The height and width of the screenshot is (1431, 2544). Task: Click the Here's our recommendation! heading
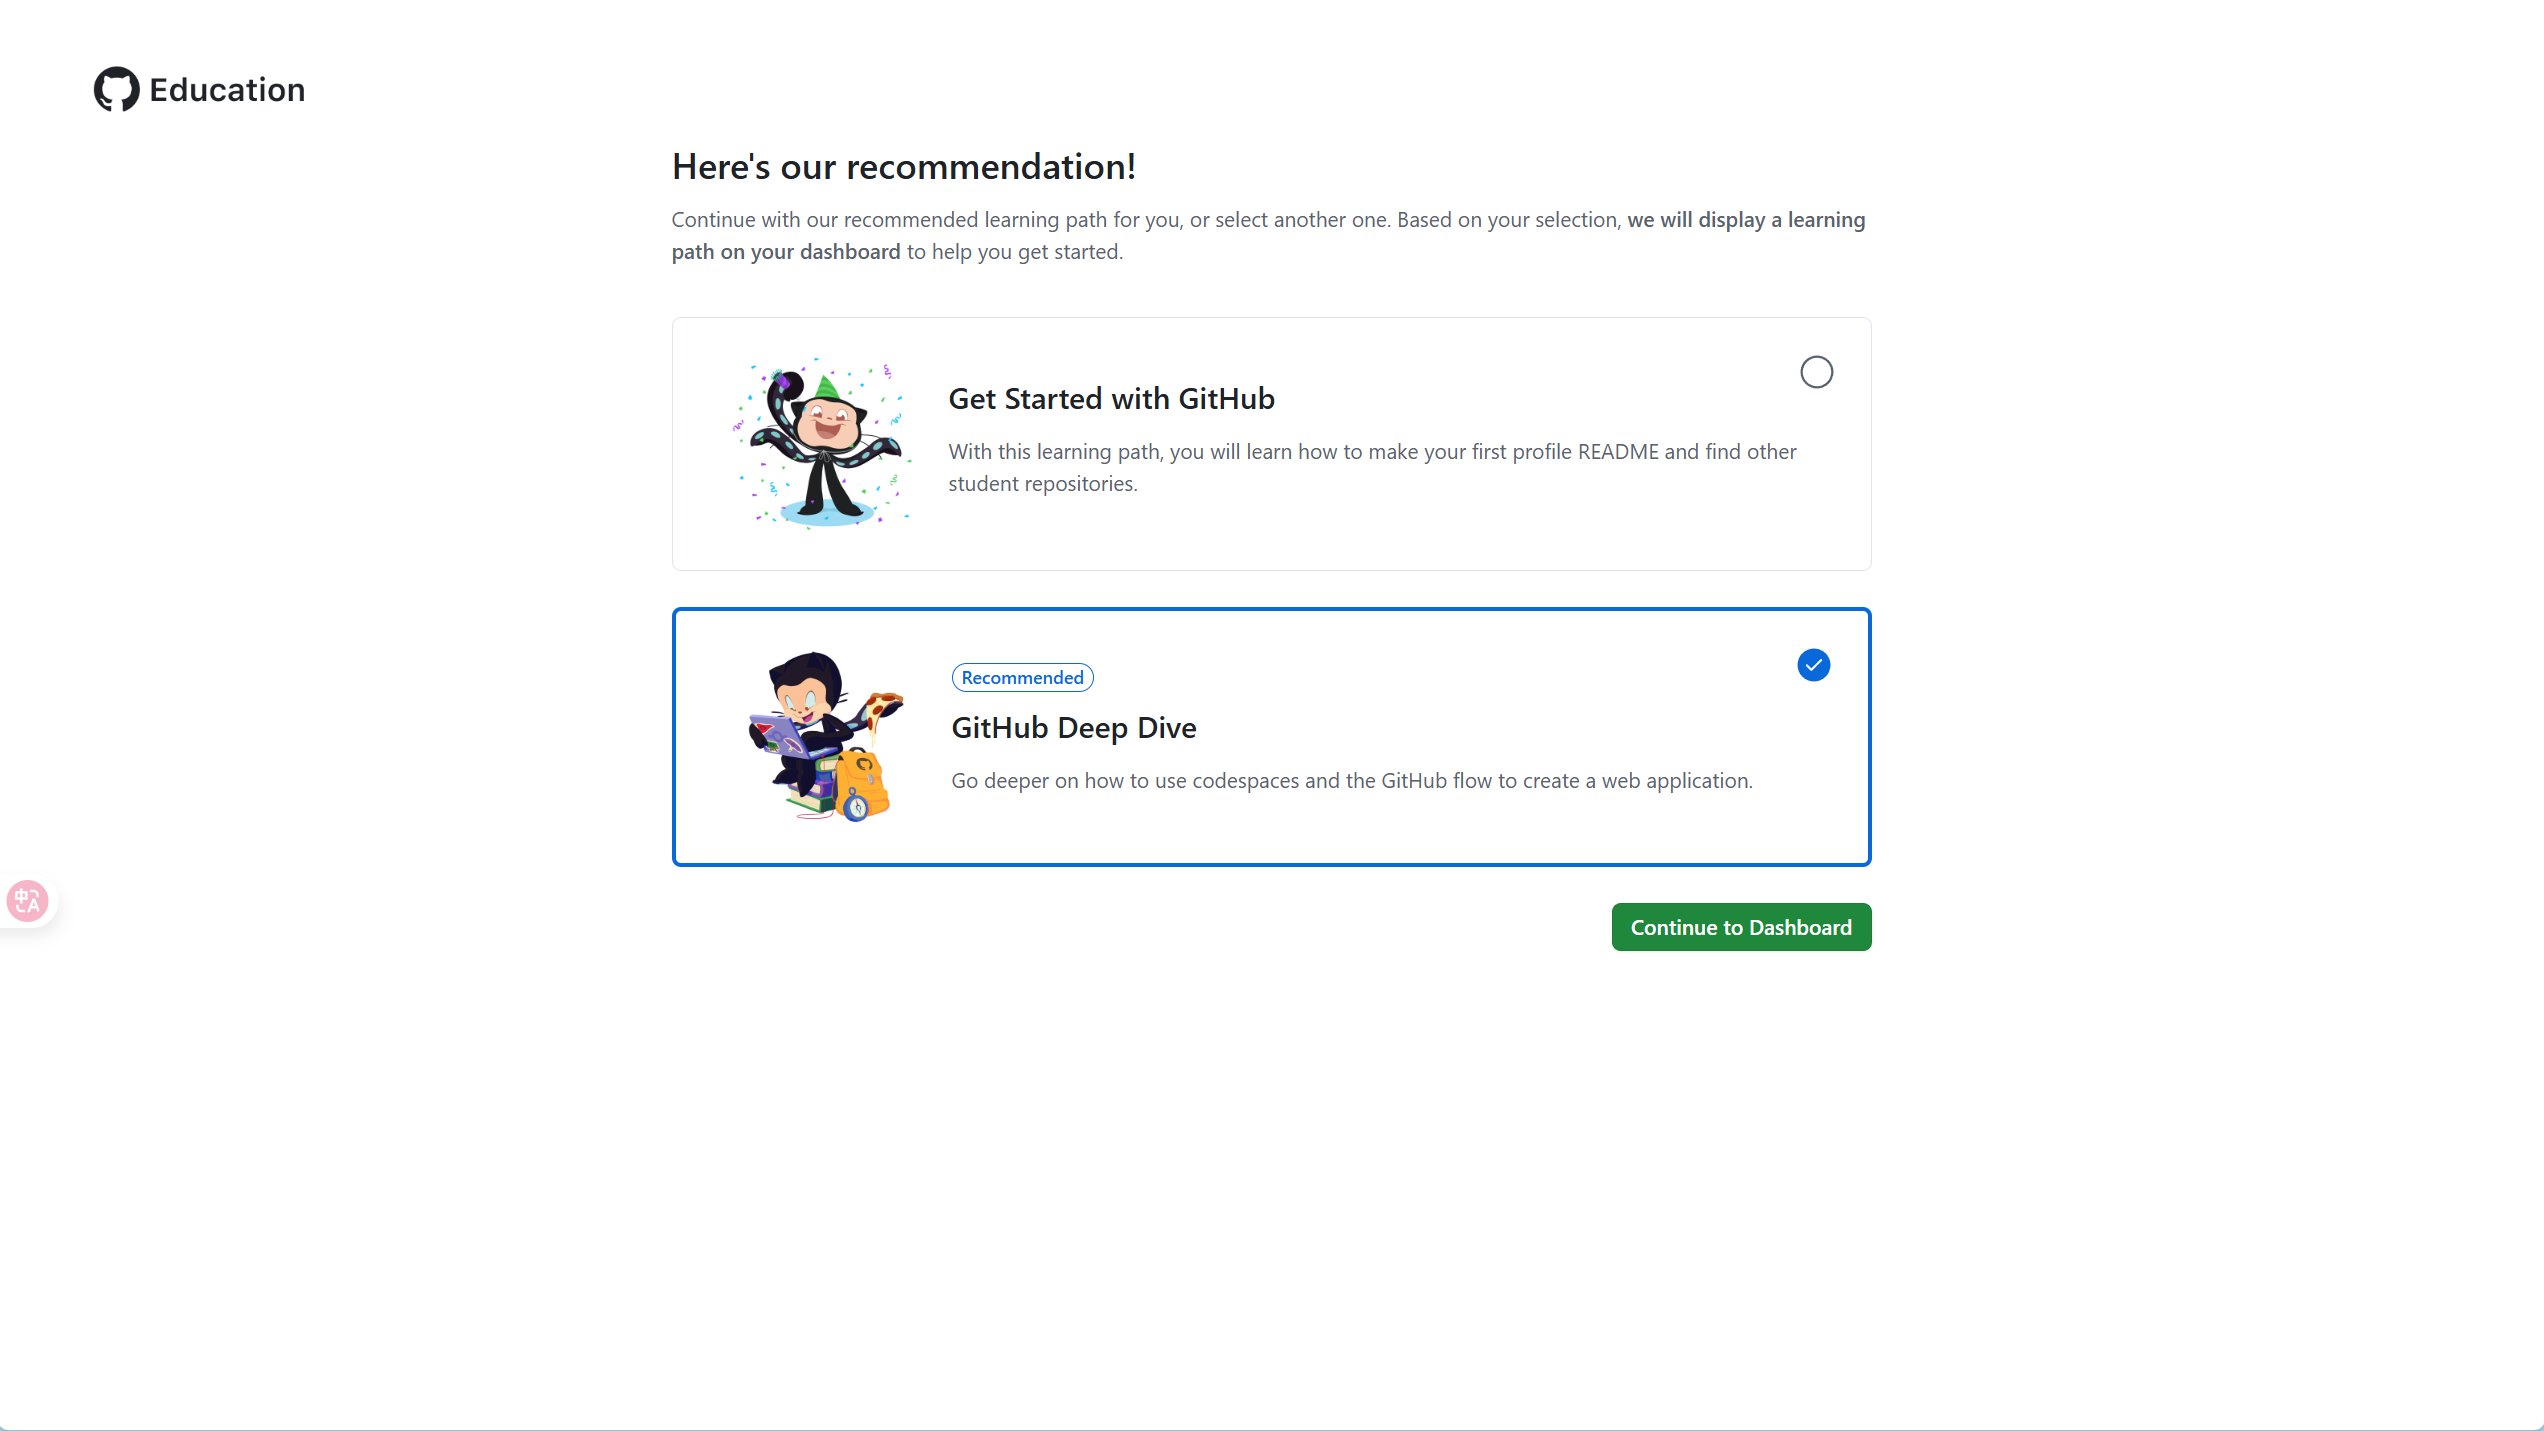(x=904, y=166)
